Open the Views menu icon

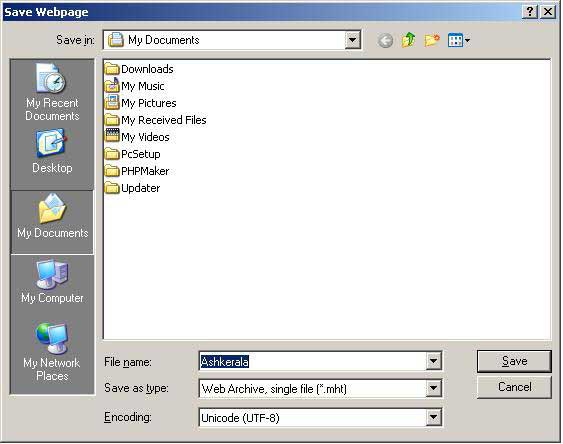click(x=459, y=40)
